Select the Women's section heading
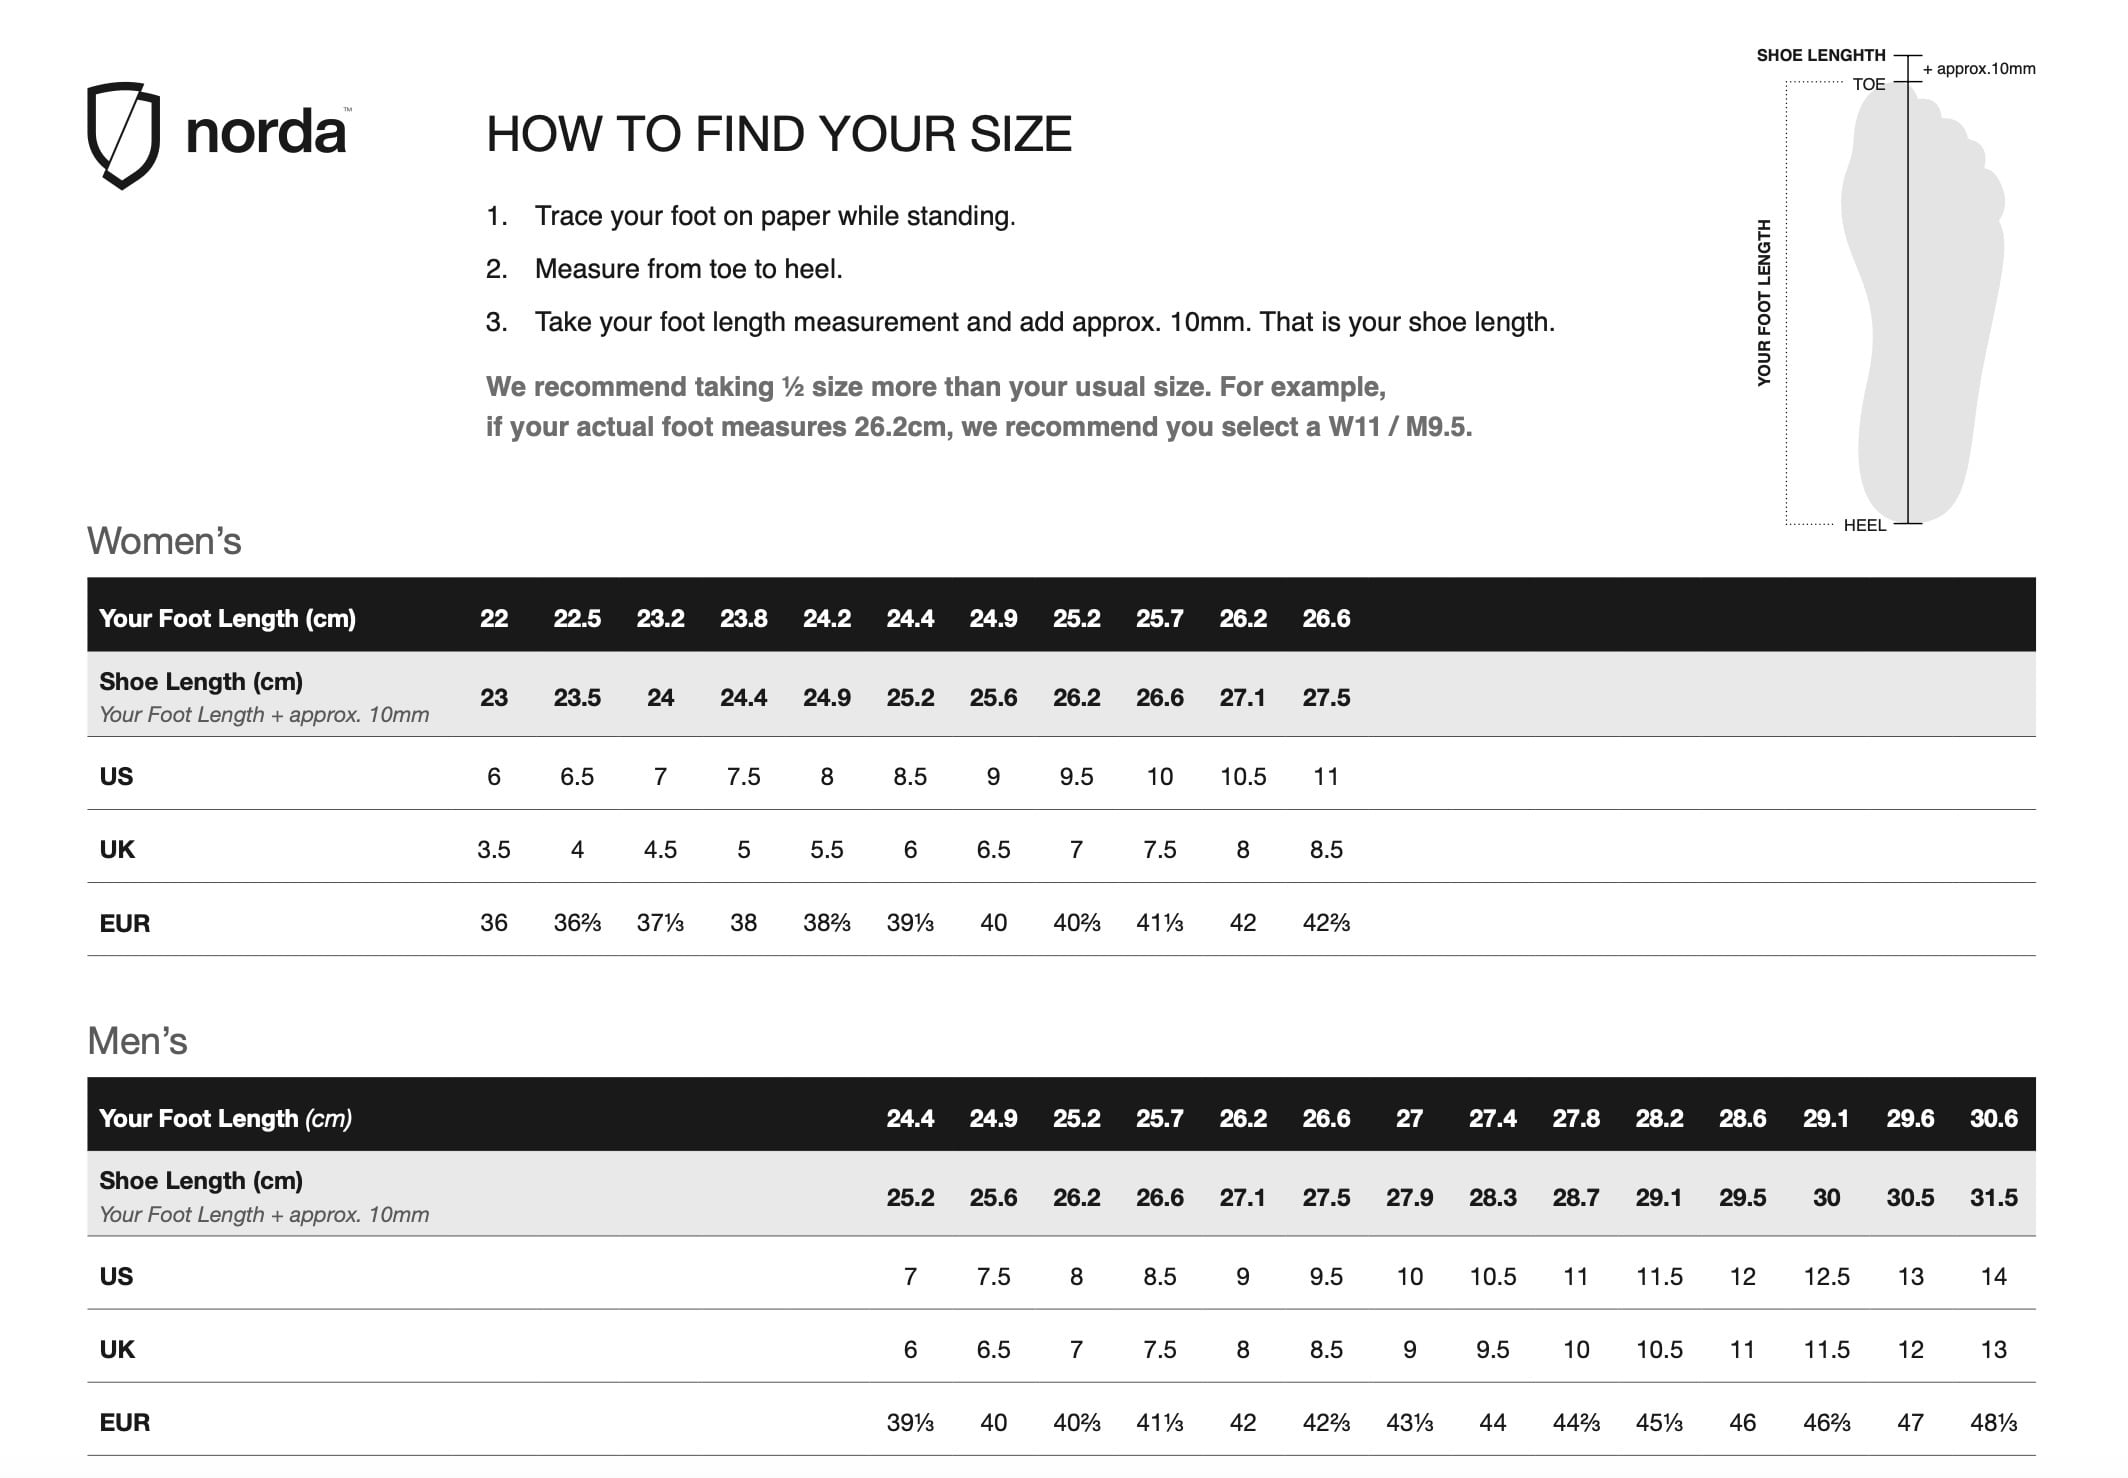The width and height of the screenshot is (2128, 1478). tap(164, 541)
